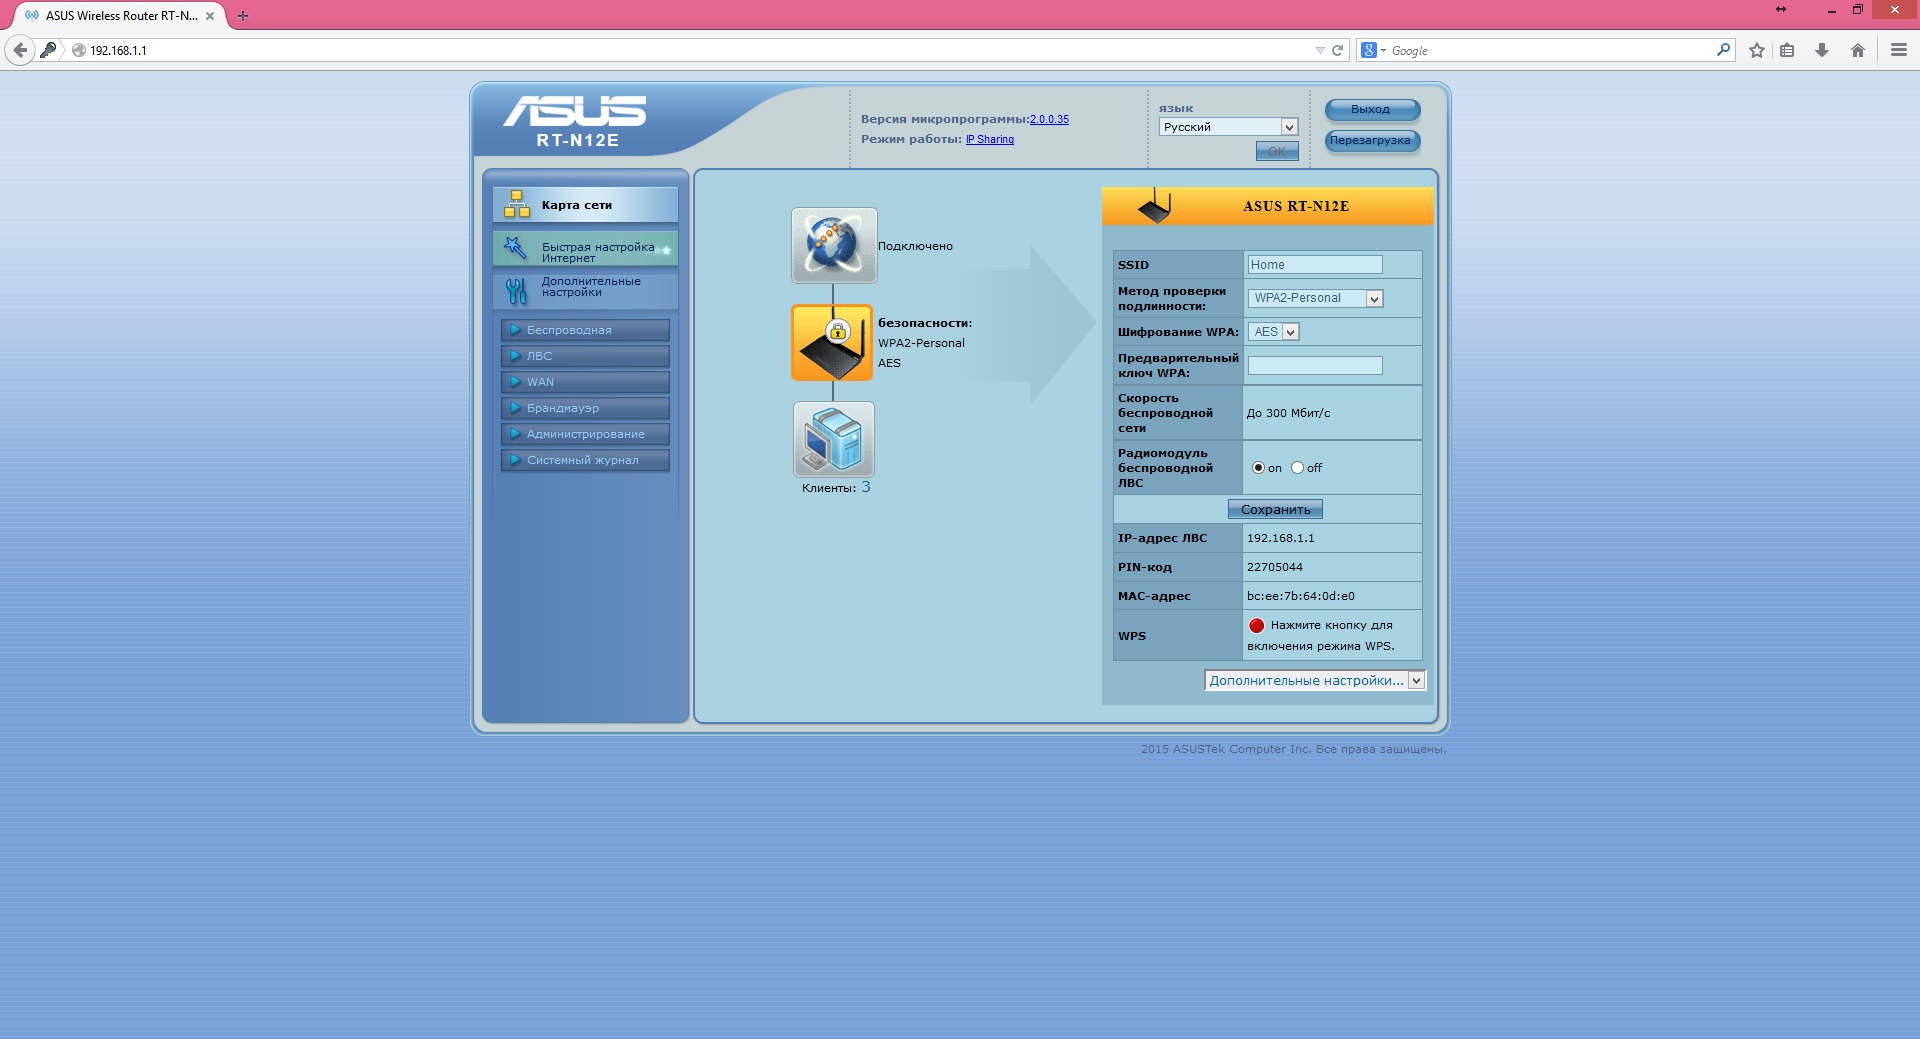The height and width of the screenshot is (1039, 1920).
Task: Open the browser hamburger menu
Action: click(x=1899, y=50)
